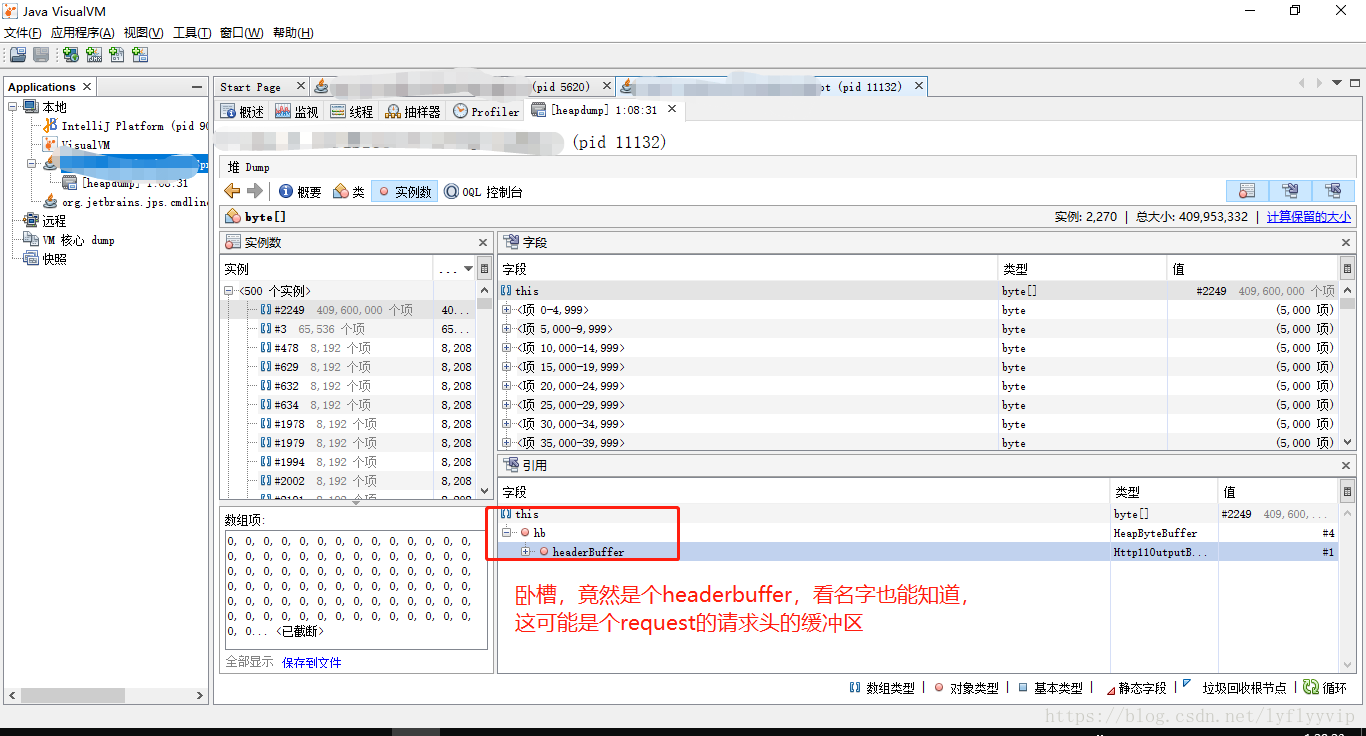Image resolution: width=1366 pixels, height=736 pixels.
Task: Click the fields table vertical scrollbar
Action: coord(1346,365)
